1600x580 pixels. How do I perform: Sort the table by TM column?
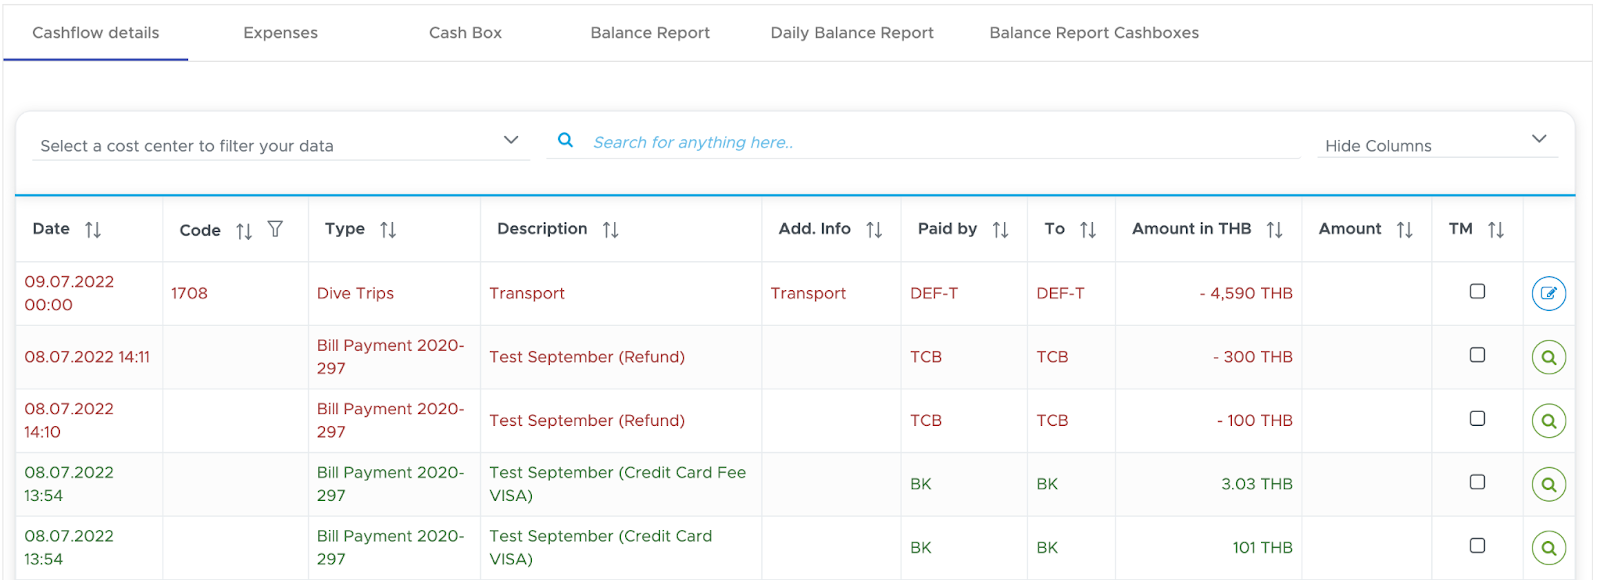pyautogui.click(x=1496, y=230)
